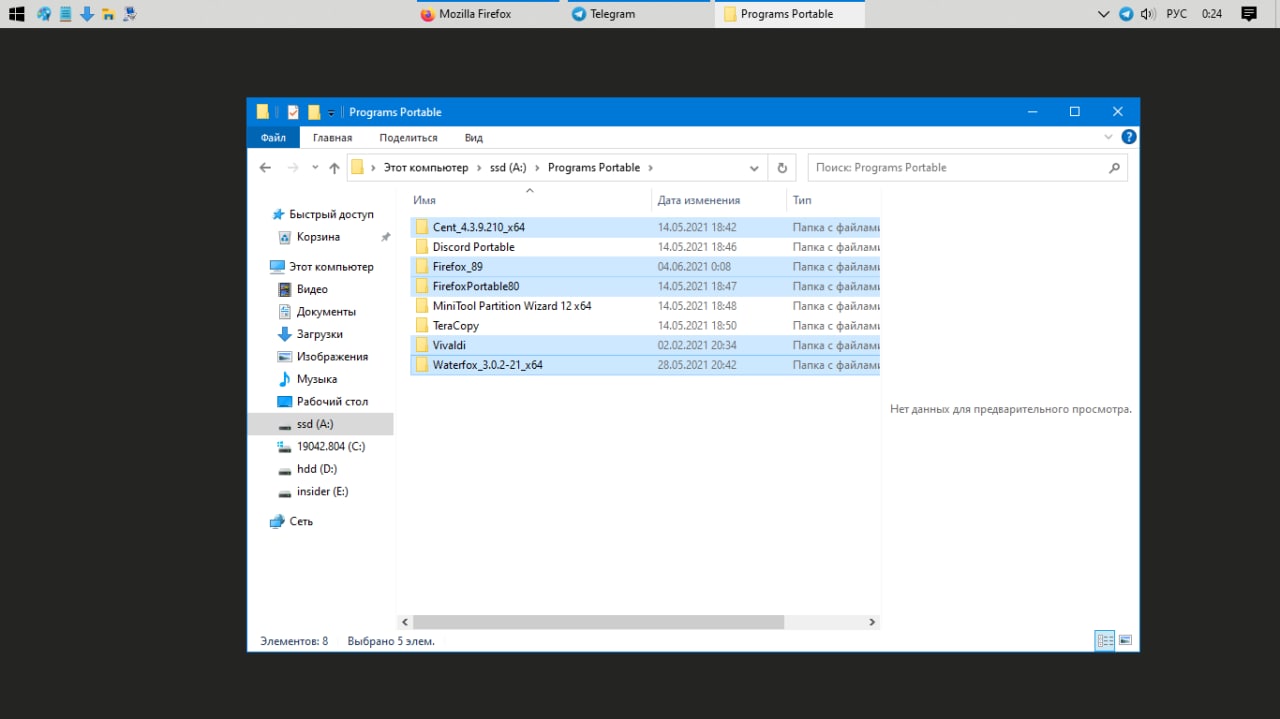
Task: Open Корзина in navigation pane
Action: point(309,237)
